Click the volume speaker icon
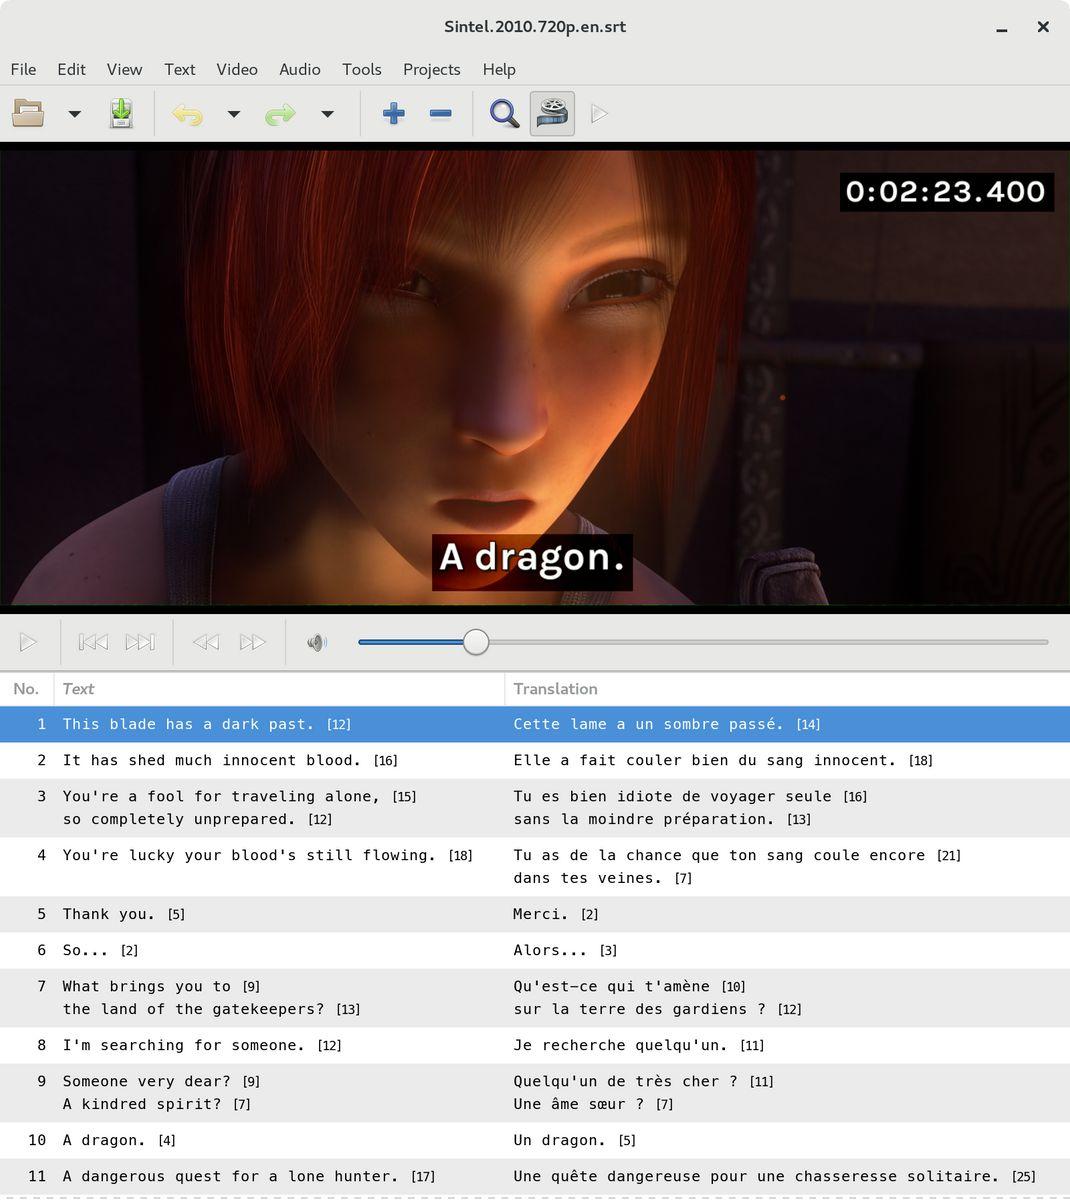The width and height of the screenshot is (1070, 1200). pyautogui.click(x=317, y=642)
